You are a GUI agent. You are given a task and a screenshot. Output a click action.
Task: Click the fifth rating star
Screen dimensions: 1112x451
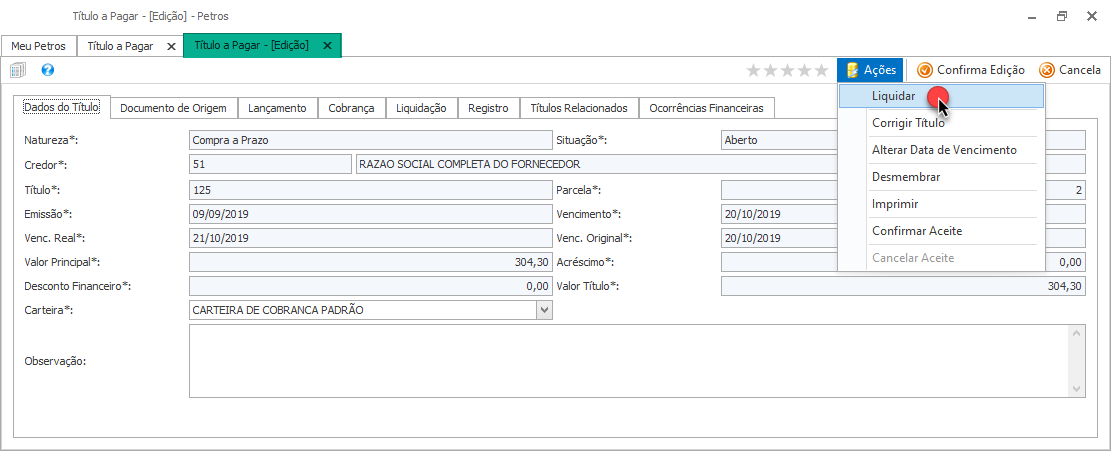coord(821,70)
